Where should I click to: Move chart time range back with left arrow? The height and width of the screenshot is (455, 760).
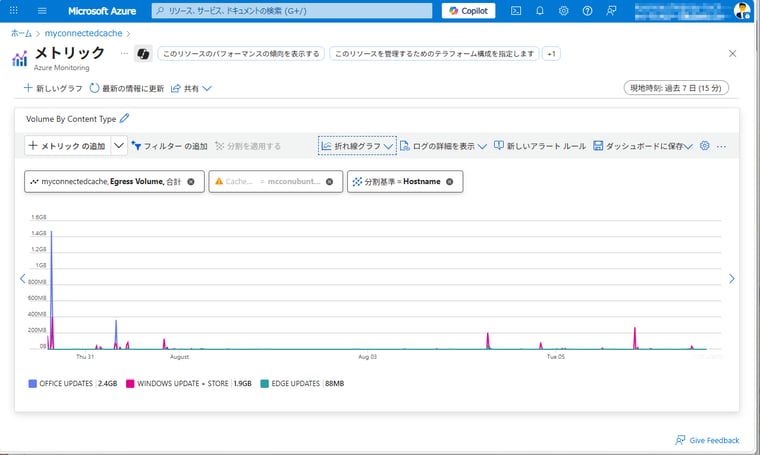pyautogui.click(x=22, y=279)
